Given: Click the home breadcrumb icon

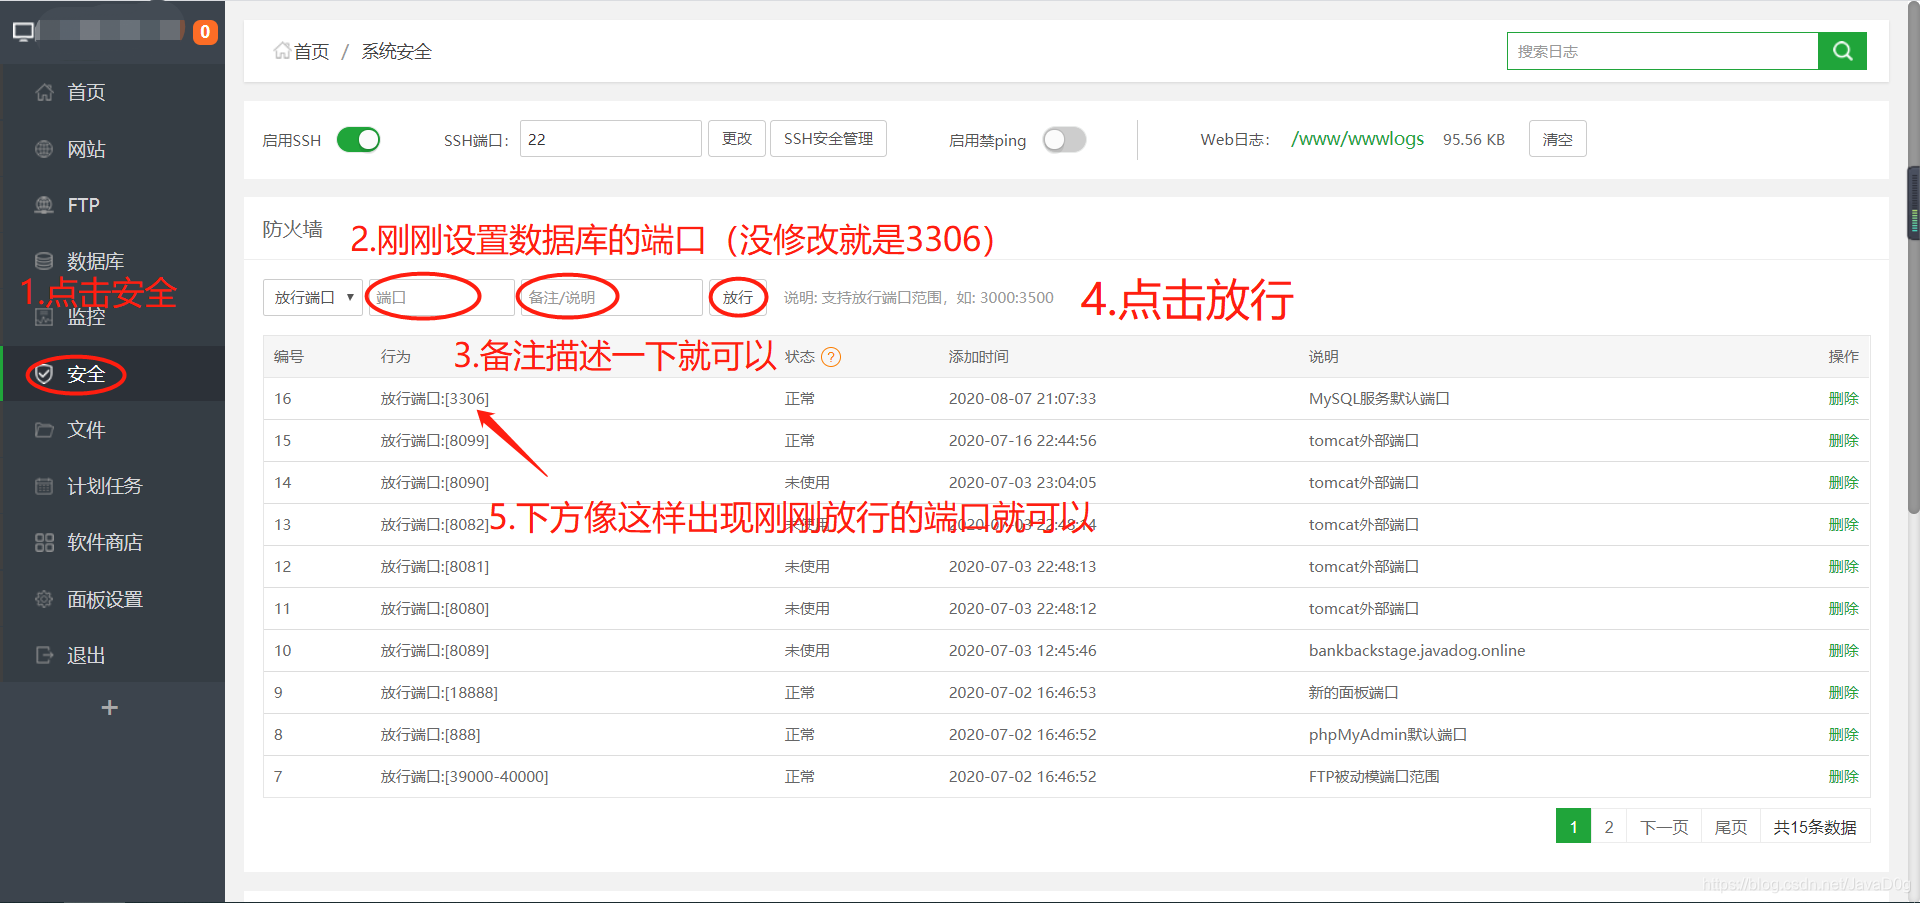Looking at the screenshot, I should click(x=282, y=51).
